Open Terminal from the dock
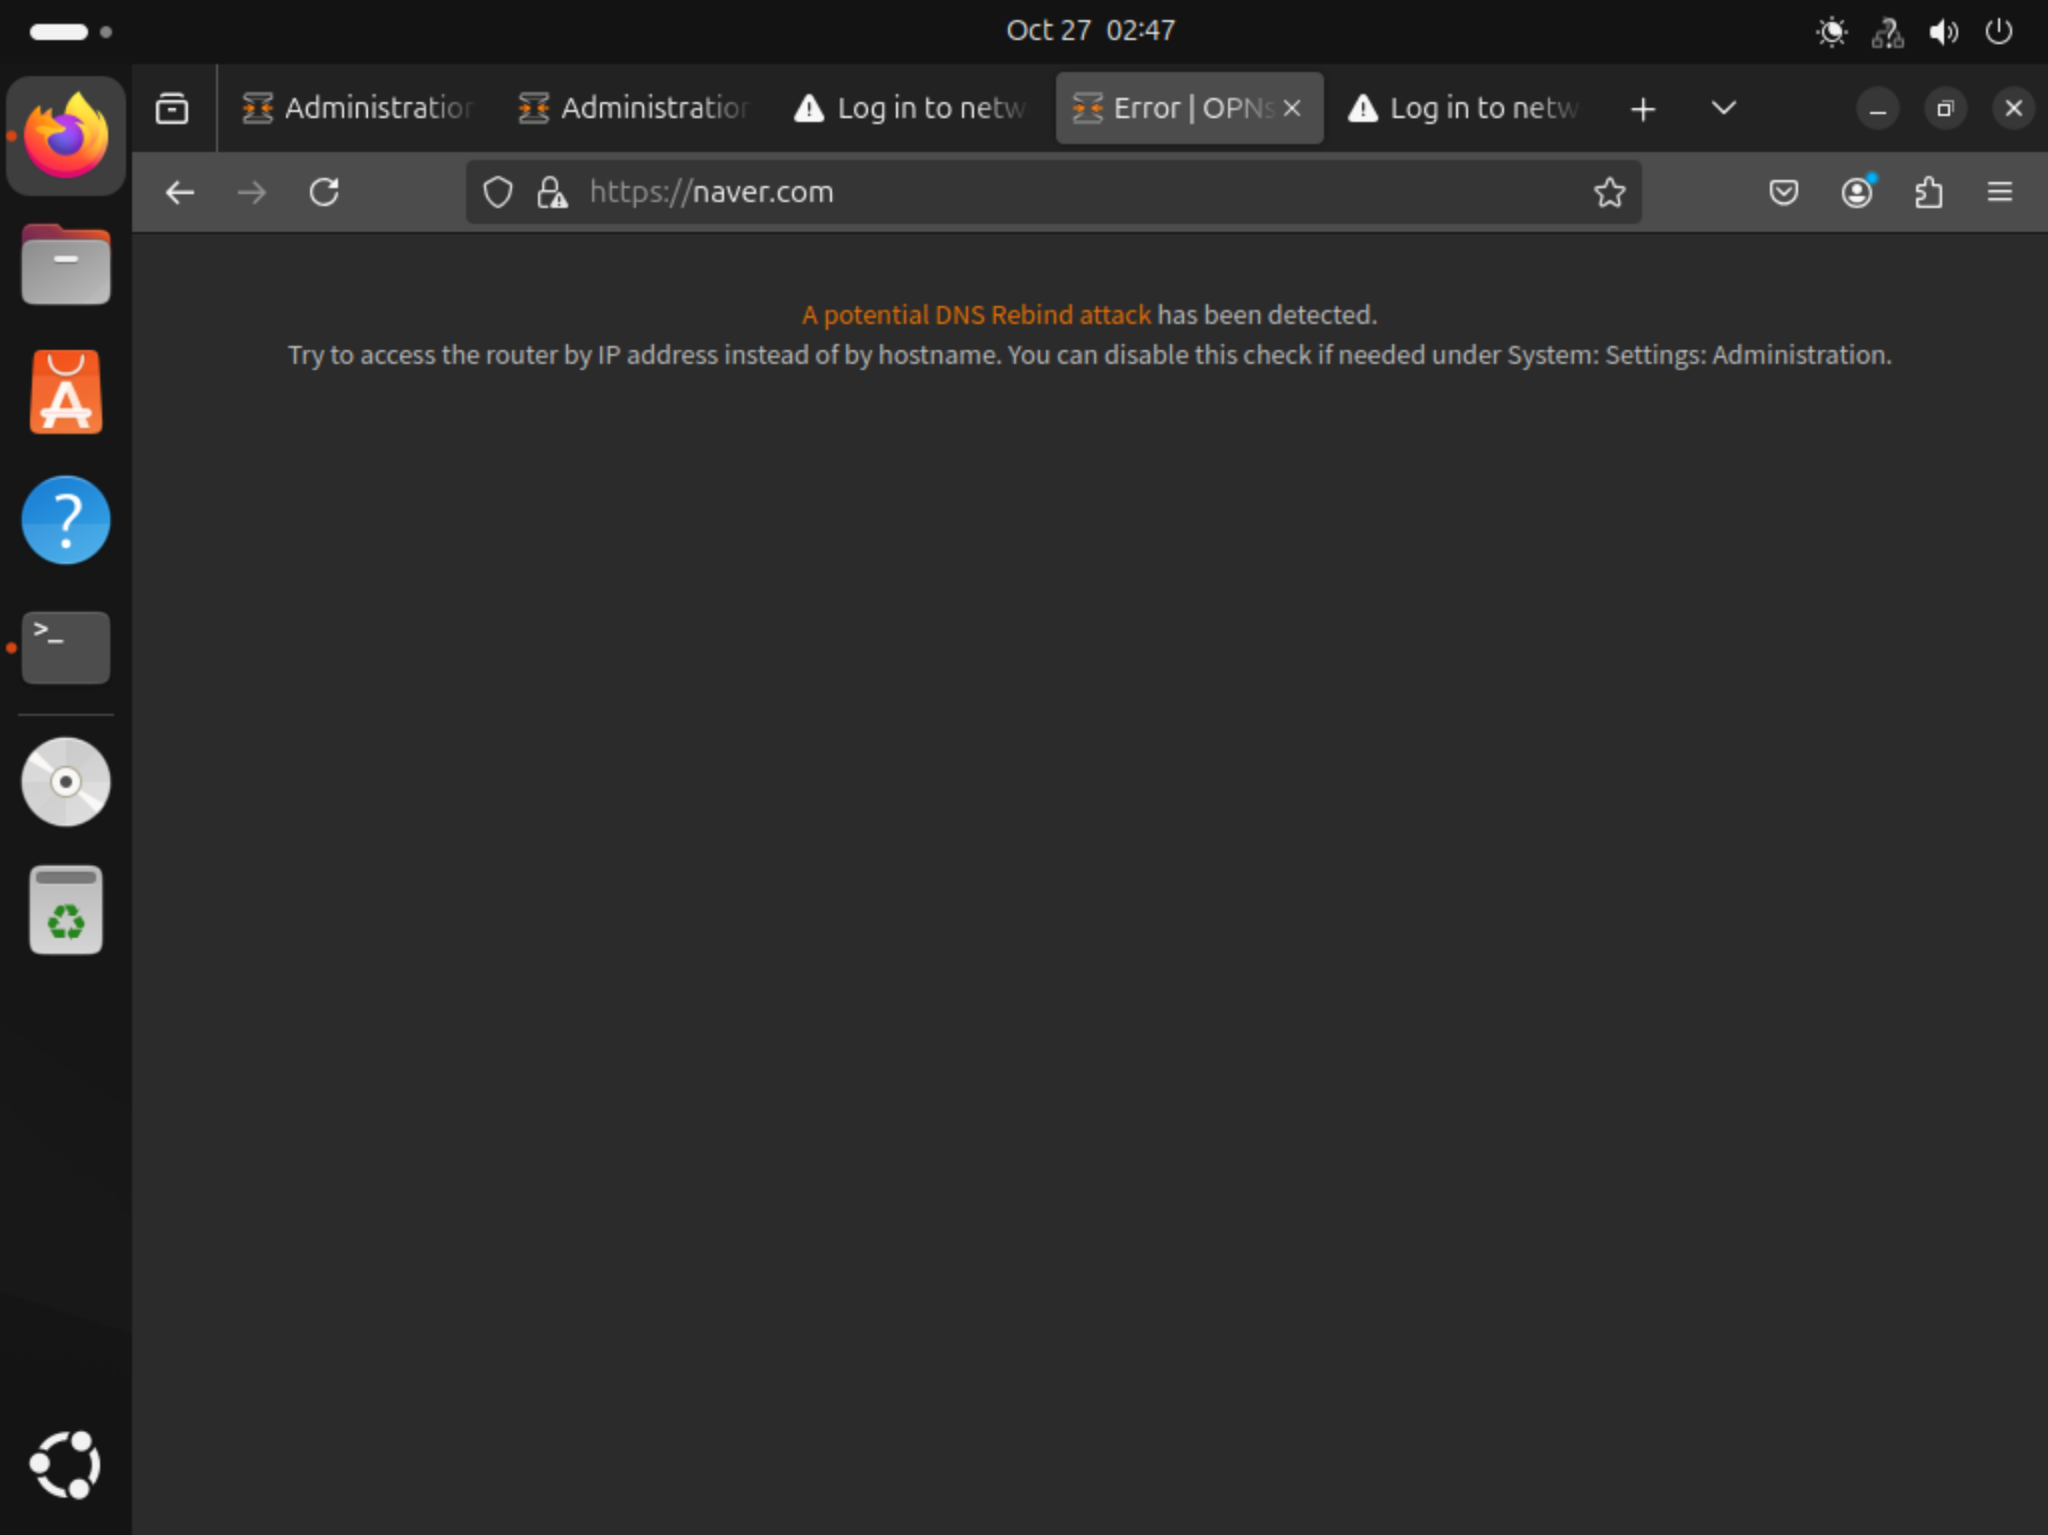This screenshot has height=1535, width=2048. pos(66,648)
